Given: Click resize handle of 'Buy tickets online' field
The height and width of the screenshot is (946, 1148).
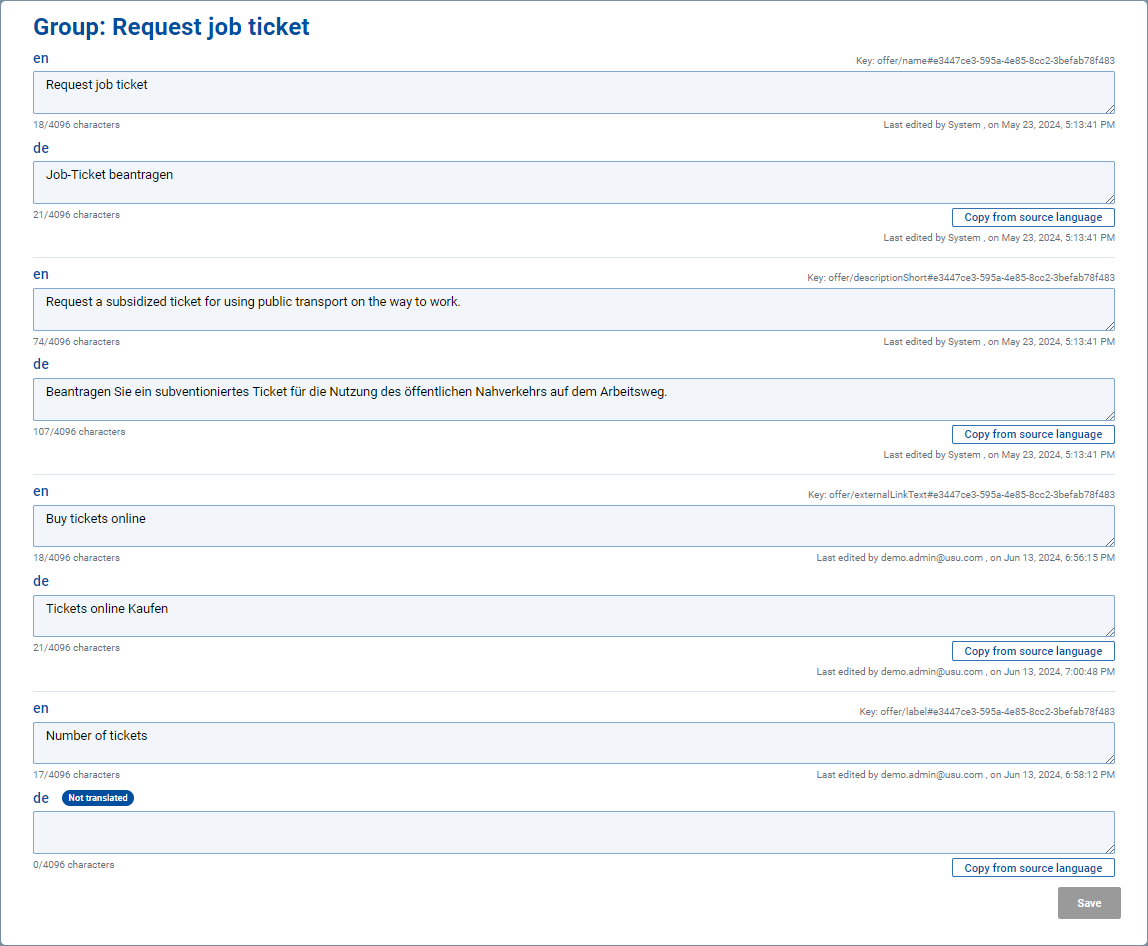Looking at the screenshot, I should (x=1109, y=541).
